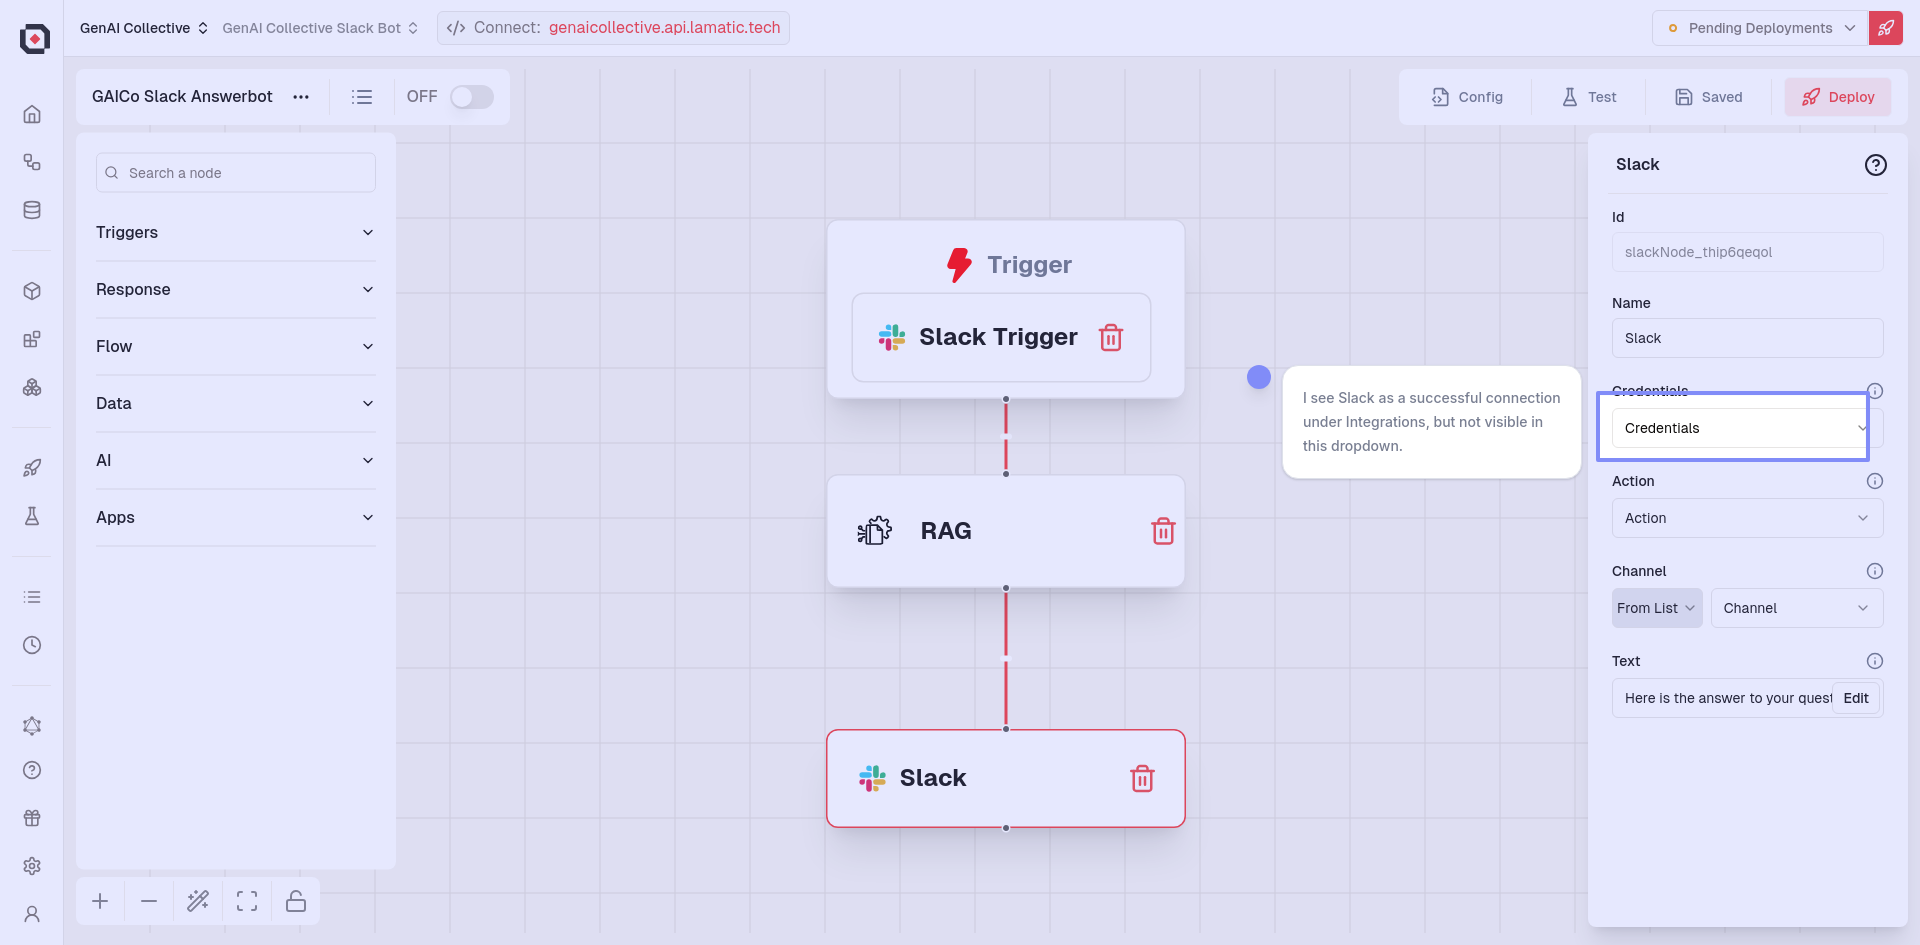Click the fit-to-screen icon
1920x945 pixels.
coord(247,901)
